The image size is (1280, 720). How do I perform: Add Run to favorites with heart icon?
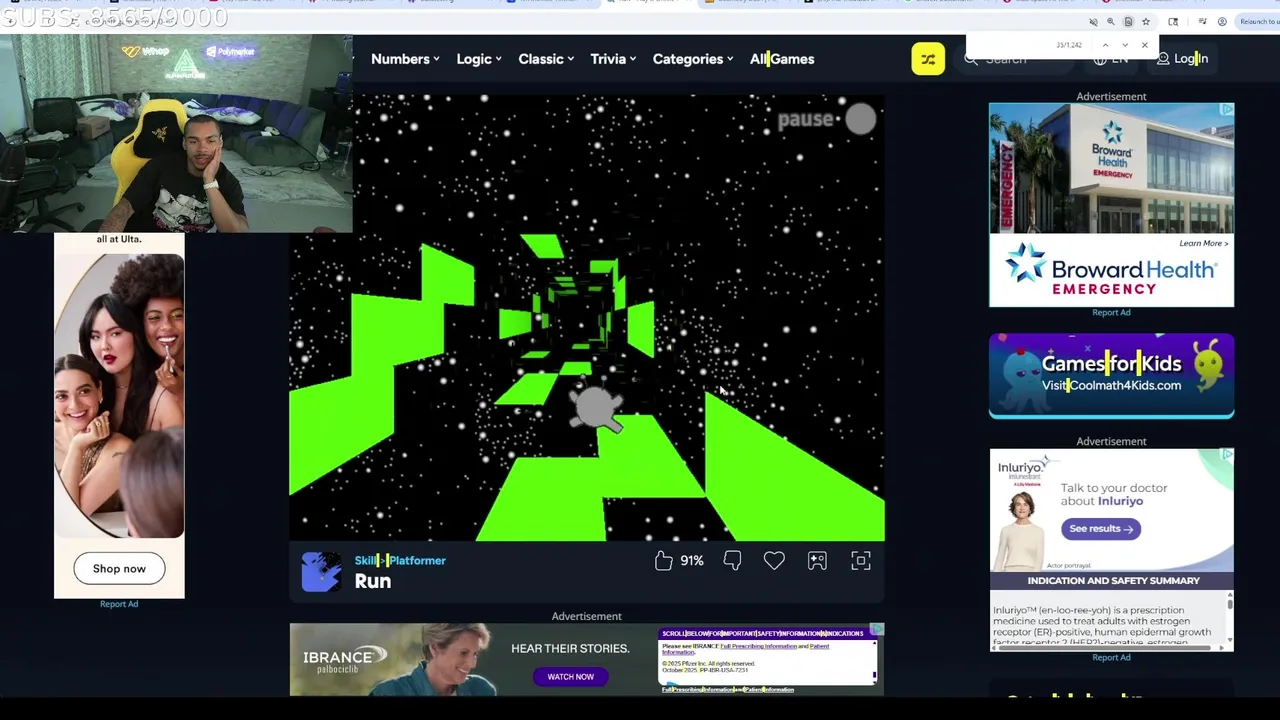point(774,561)
